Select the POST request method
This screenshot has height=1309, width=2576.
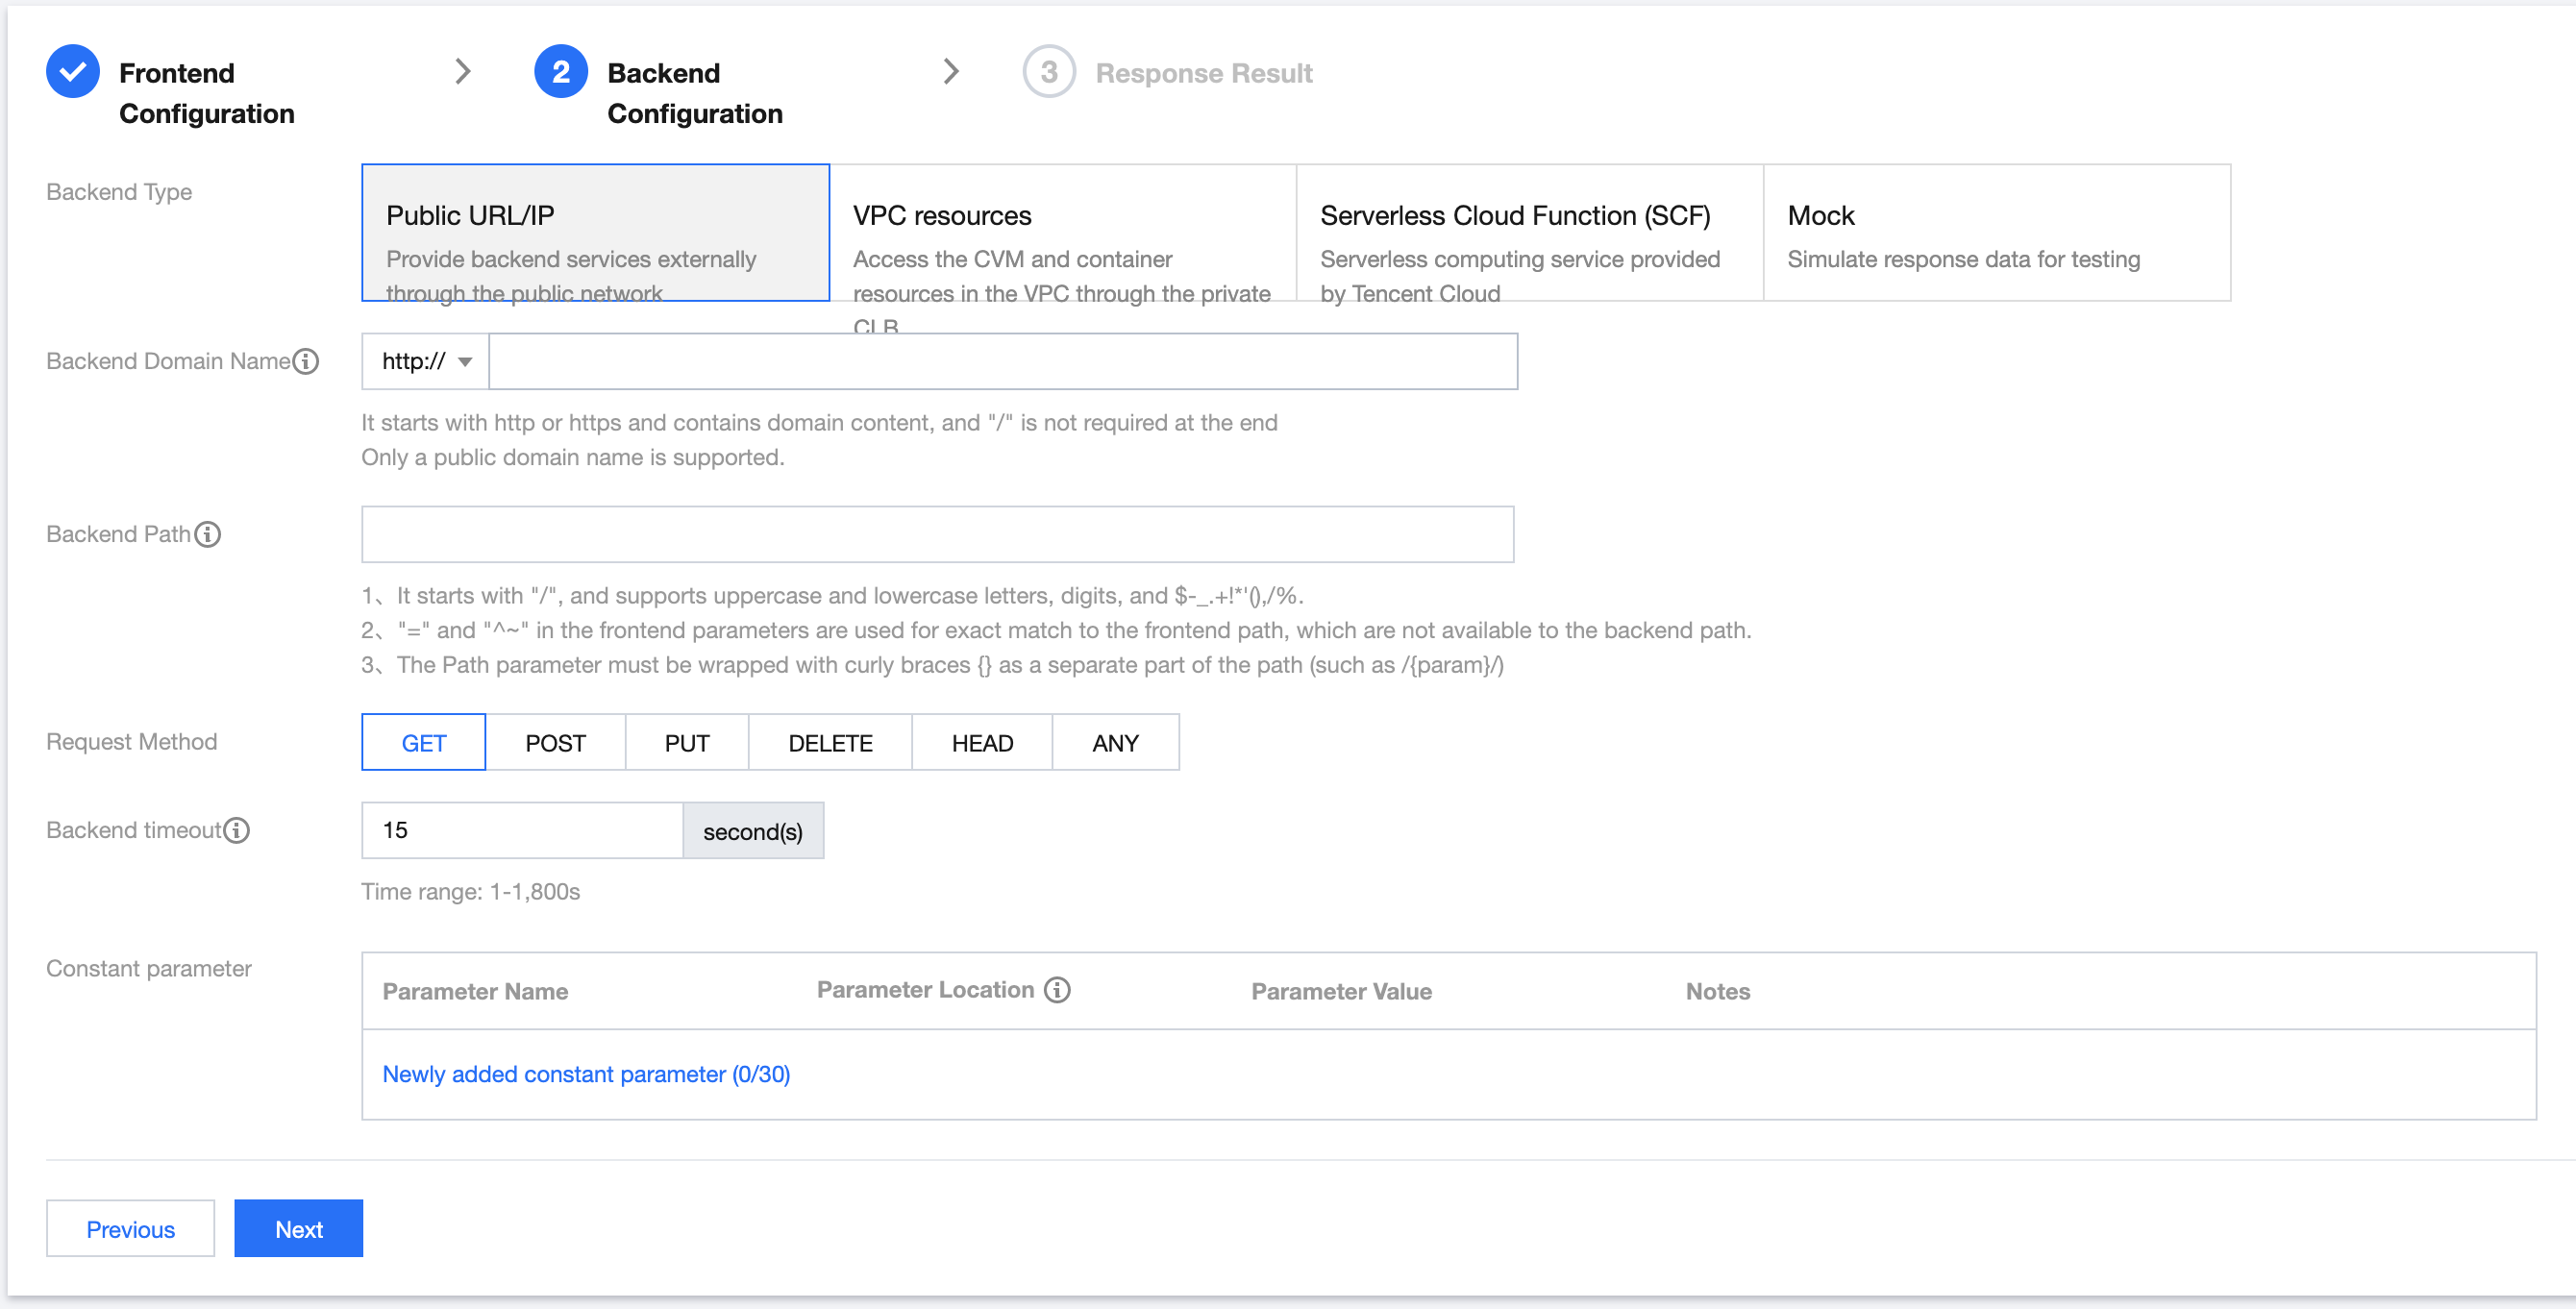click(x=555, y=742)
